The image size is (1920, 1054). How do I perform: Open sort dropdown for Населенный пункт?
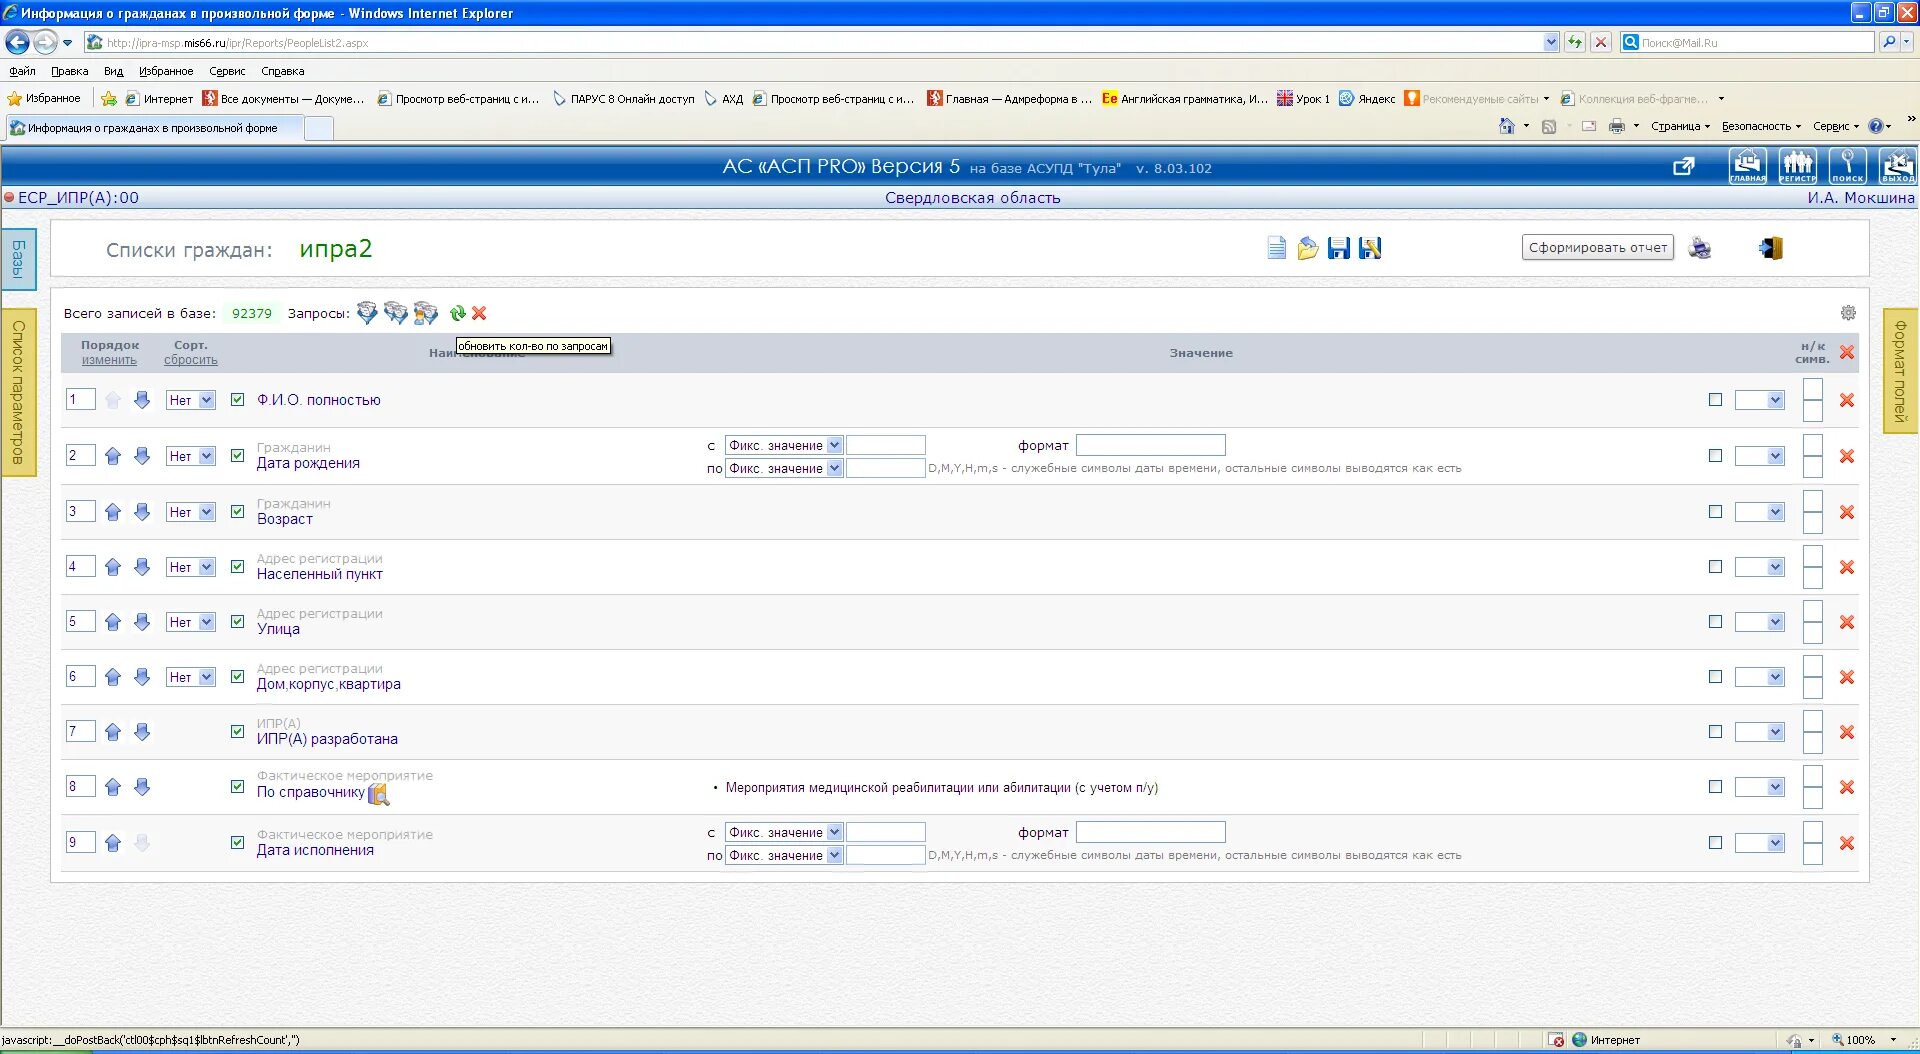pyautogui.click(x=190, y=567)
